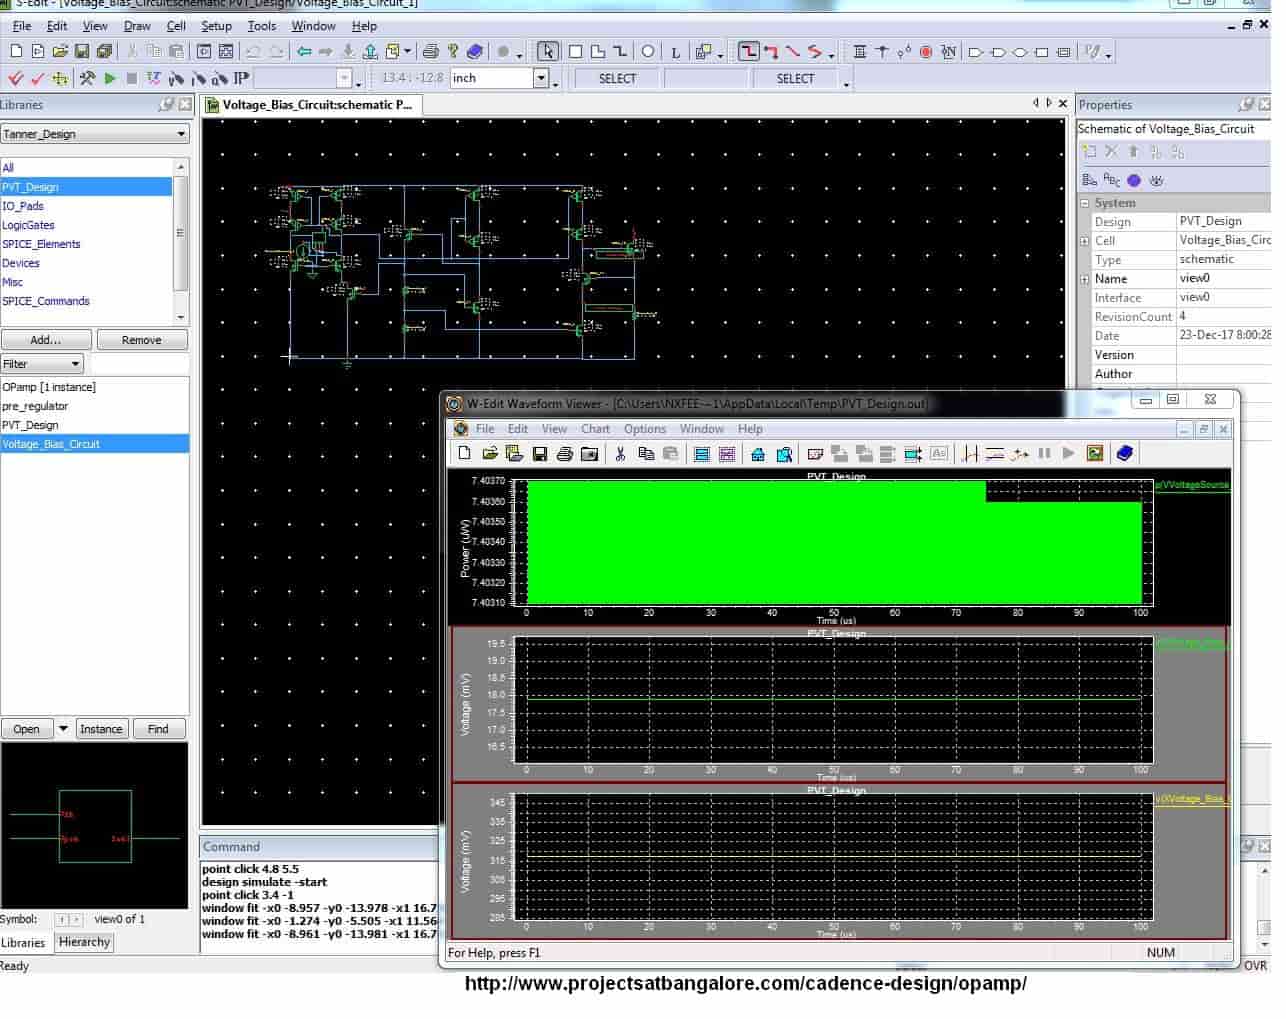Click the net label 'N' tool
This screenshot has width=1286, height=1019.
click(948, 51)
